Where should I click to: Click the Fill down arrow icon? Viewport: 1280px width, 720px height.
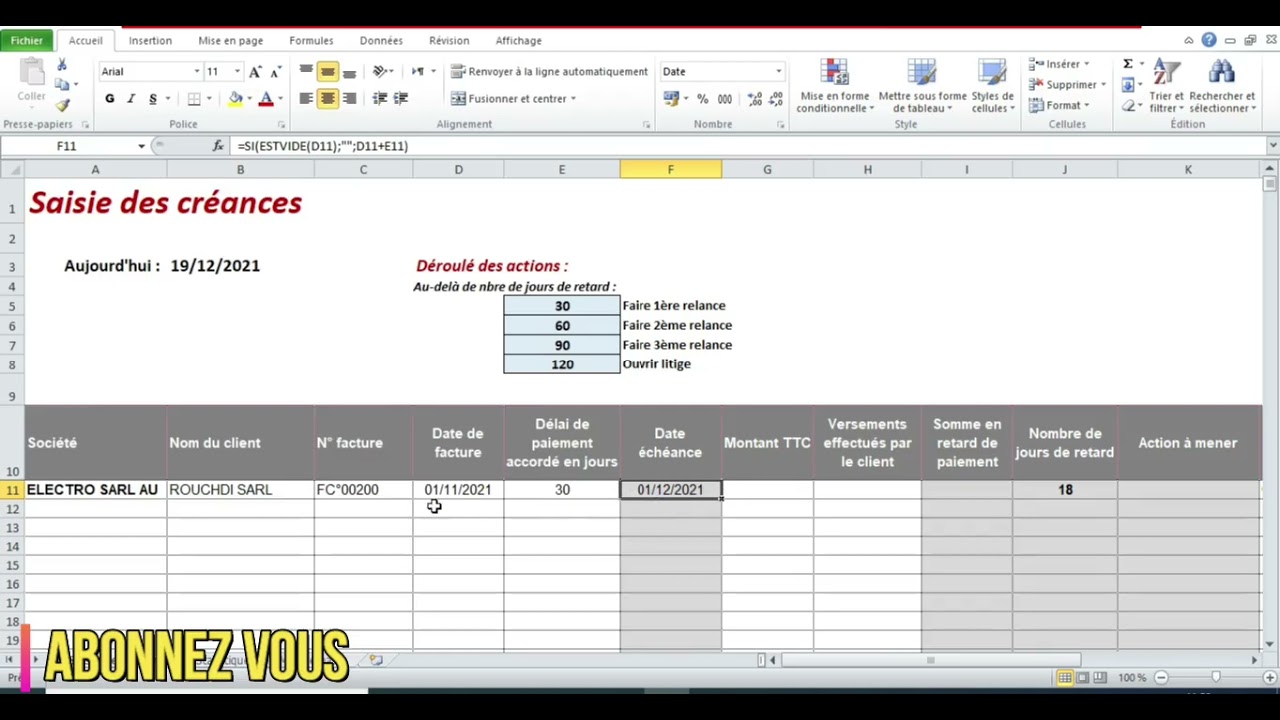[1128, 85]
